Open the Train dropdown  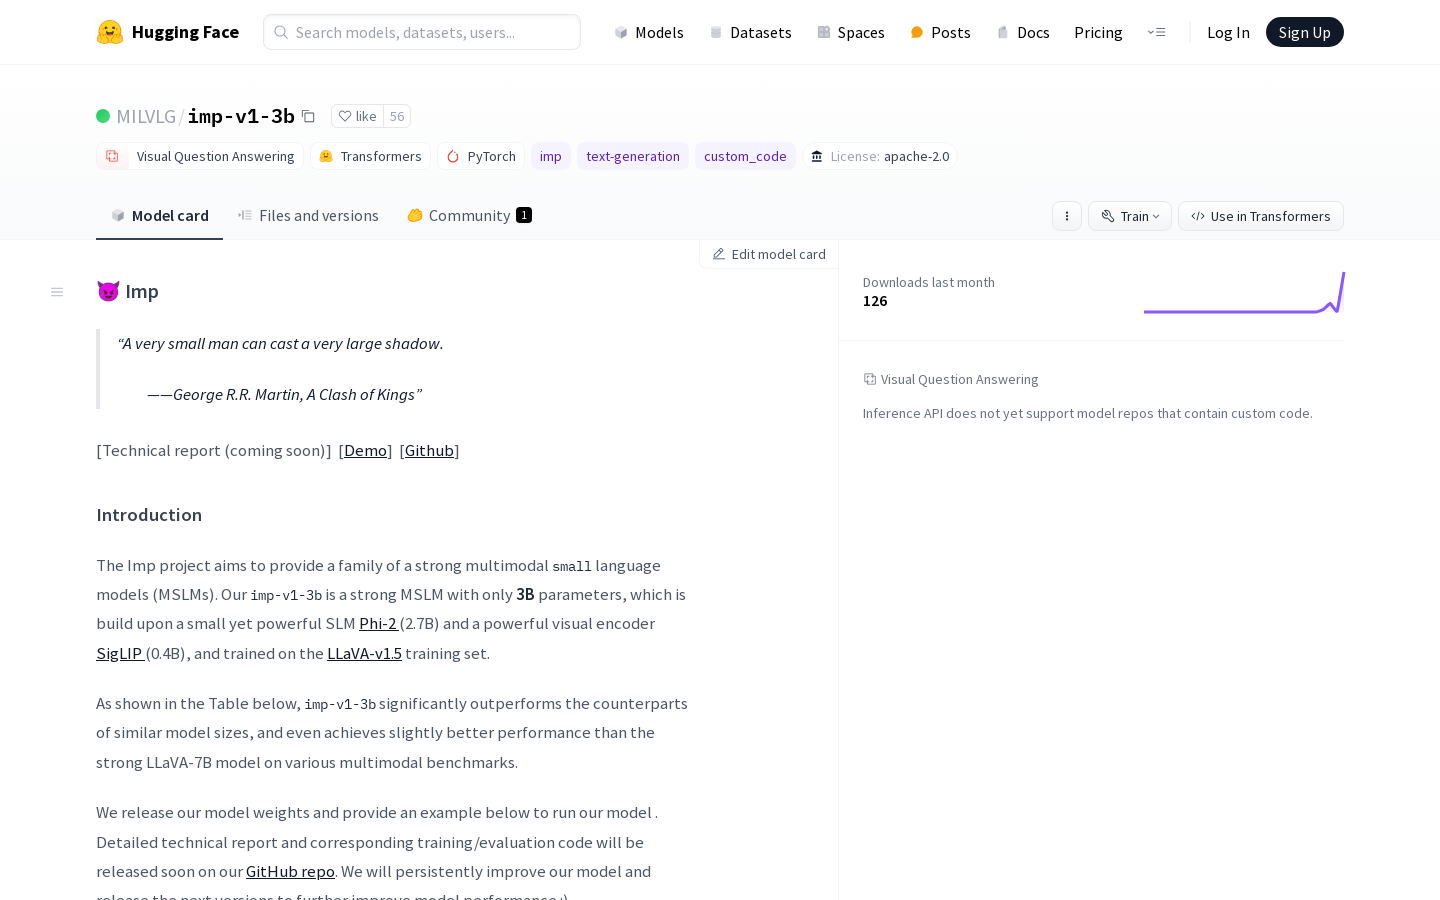click(x=1130, y=216)
